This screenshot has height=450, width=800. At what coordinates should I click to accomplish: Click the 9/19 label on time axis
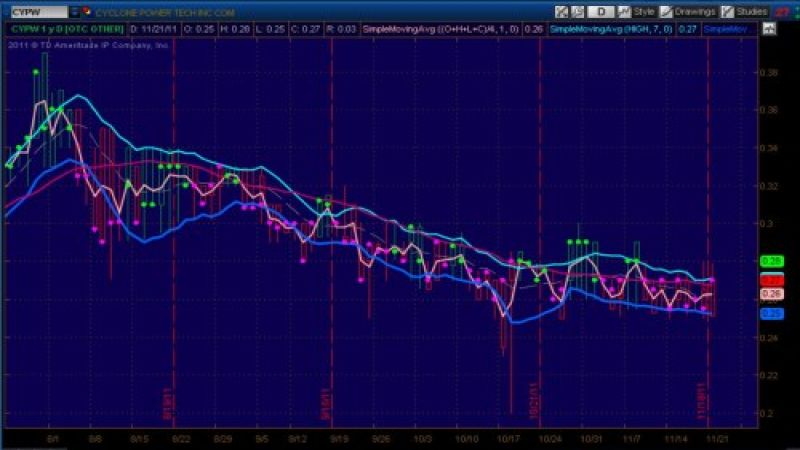339,439
